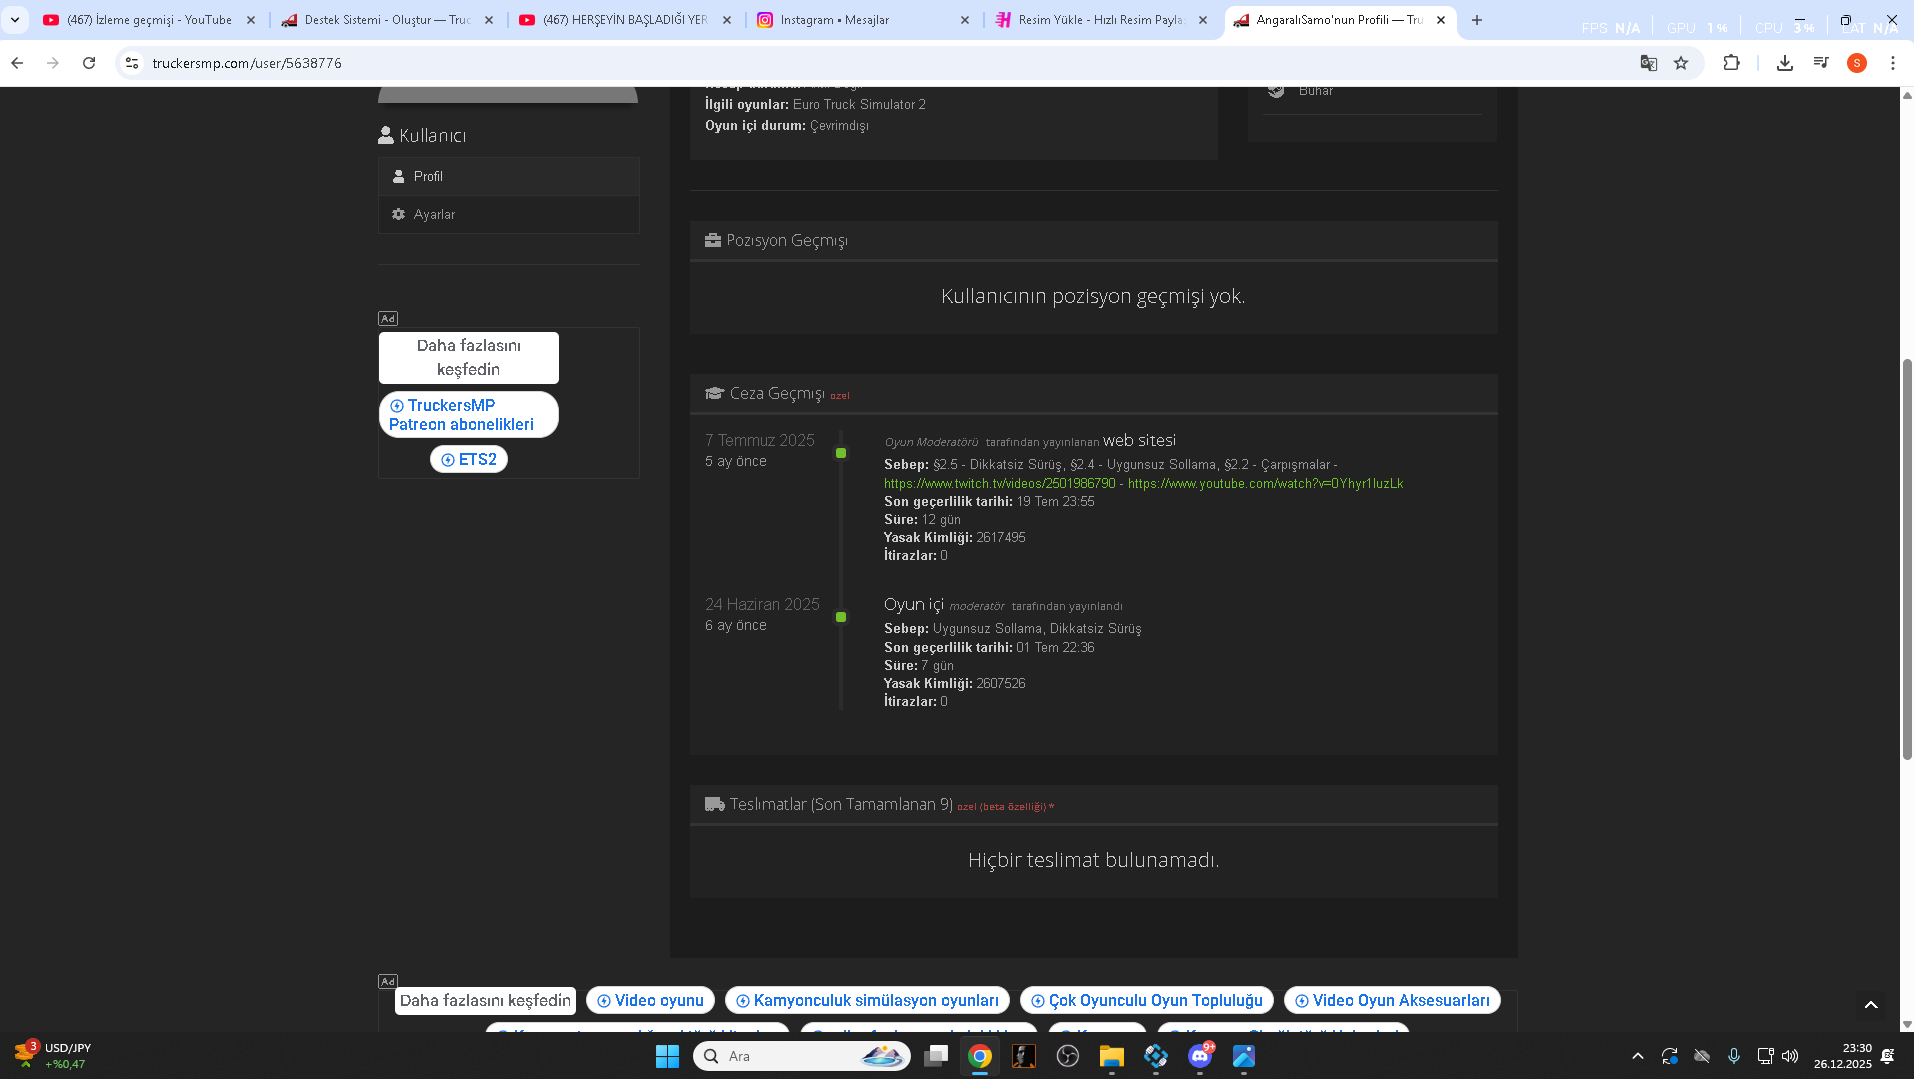Open a new browser tab
This screenshot has width=1914, height=1079.
coord(1477,20)
